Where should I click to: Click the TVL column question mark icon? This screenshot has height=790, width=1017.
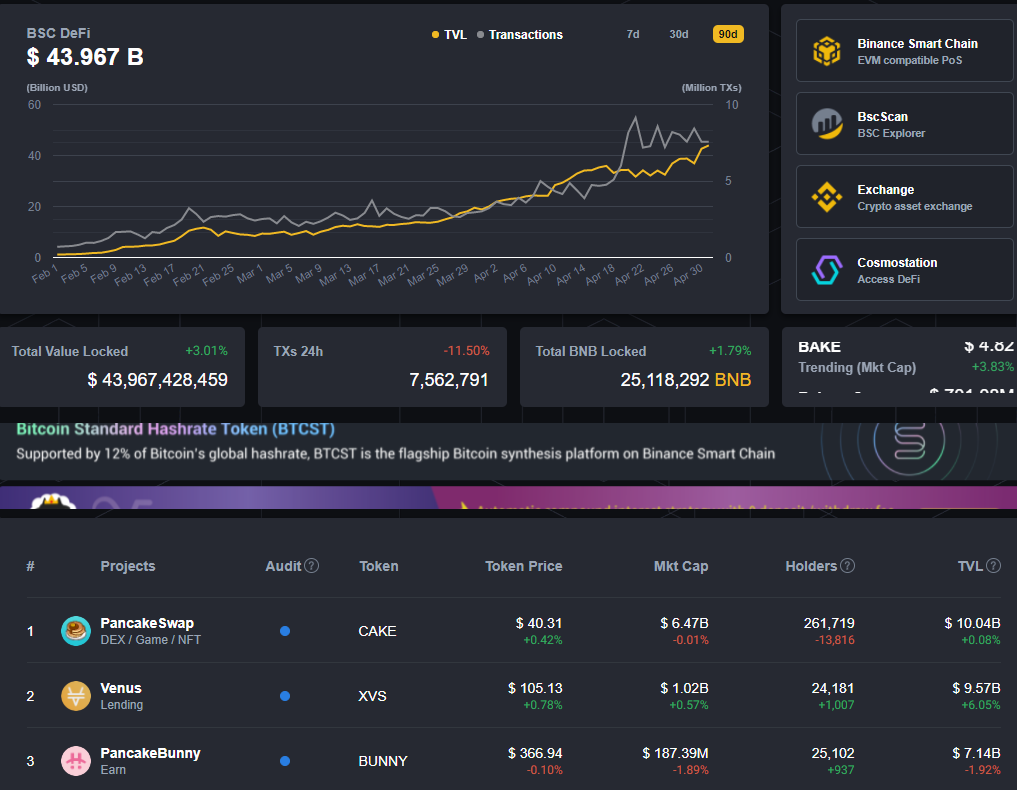pyautogui.click(x=994, y=566)
